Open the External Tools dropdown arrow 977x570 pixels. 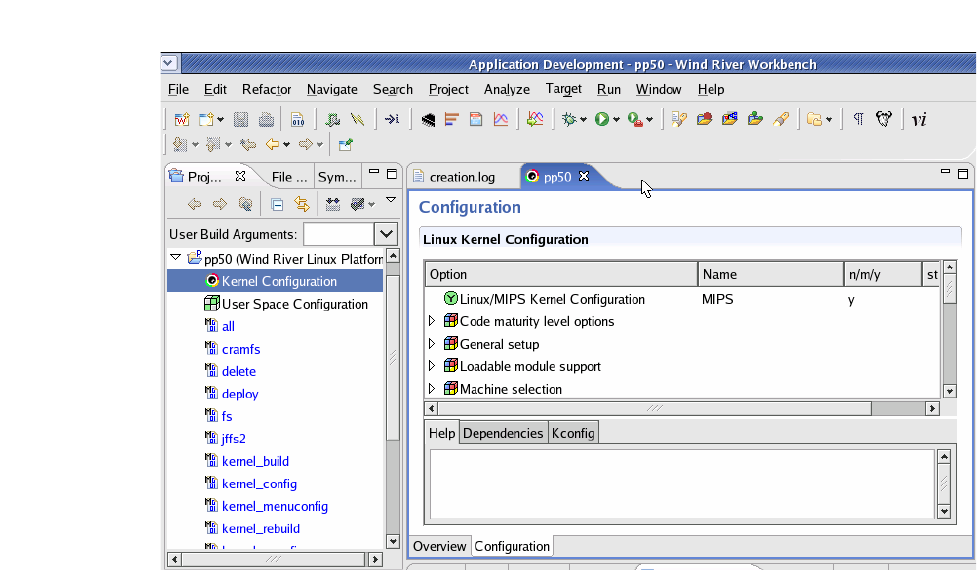point(649,120)
